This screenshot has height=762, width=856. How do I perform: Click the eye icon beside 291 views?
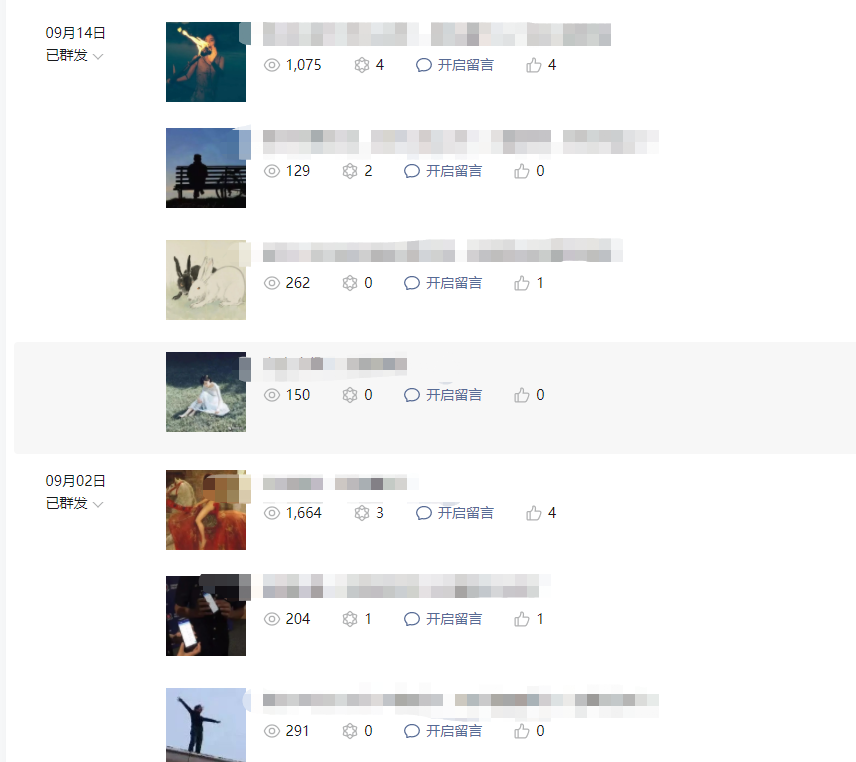tap(272, 731)
